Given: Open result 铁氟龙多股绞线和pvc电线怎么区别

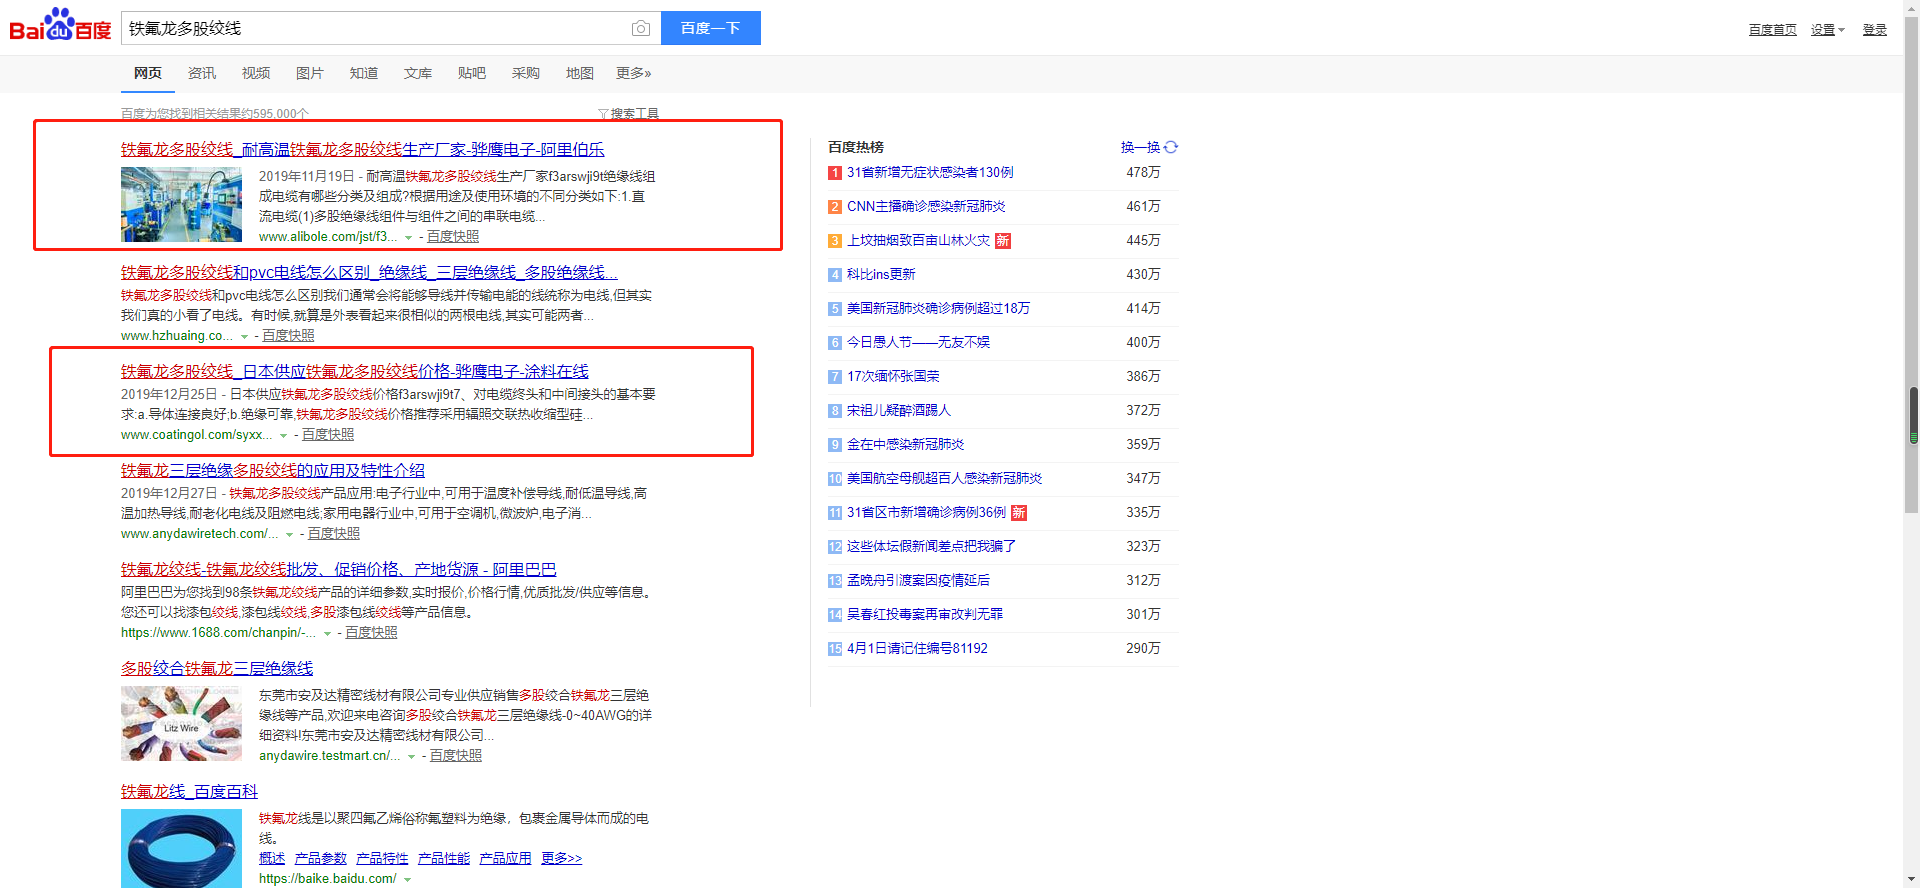Looking at the screenshot, I should pos(369,272).
